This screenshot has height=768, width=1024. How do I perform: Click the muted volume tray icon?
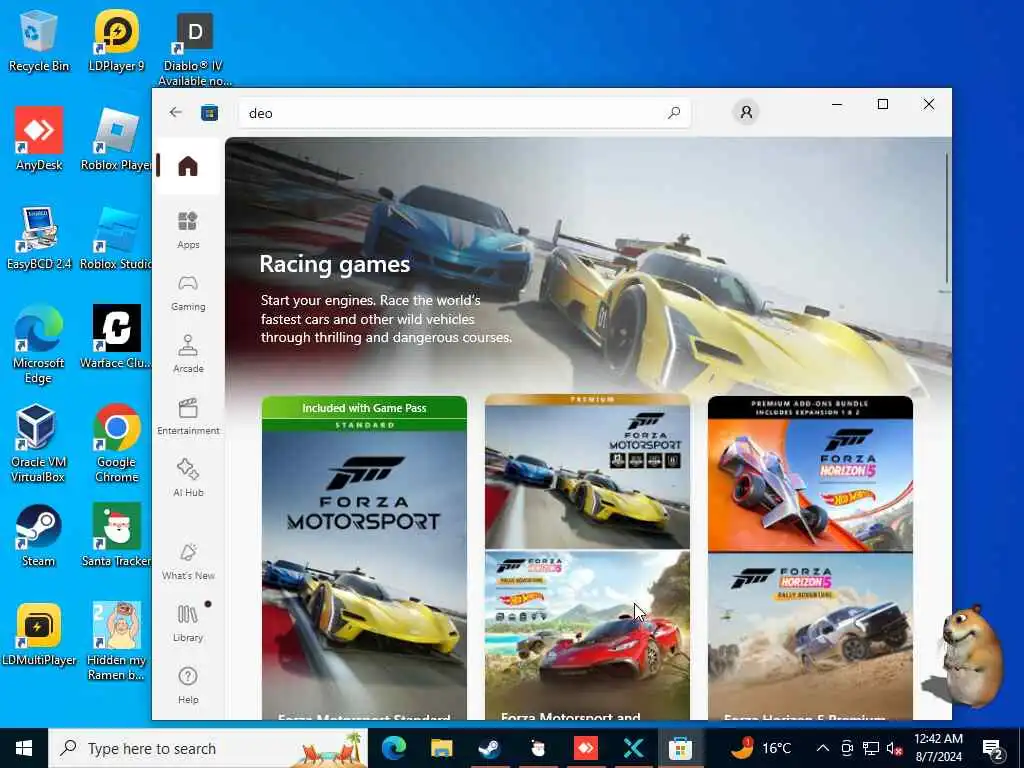895,748
